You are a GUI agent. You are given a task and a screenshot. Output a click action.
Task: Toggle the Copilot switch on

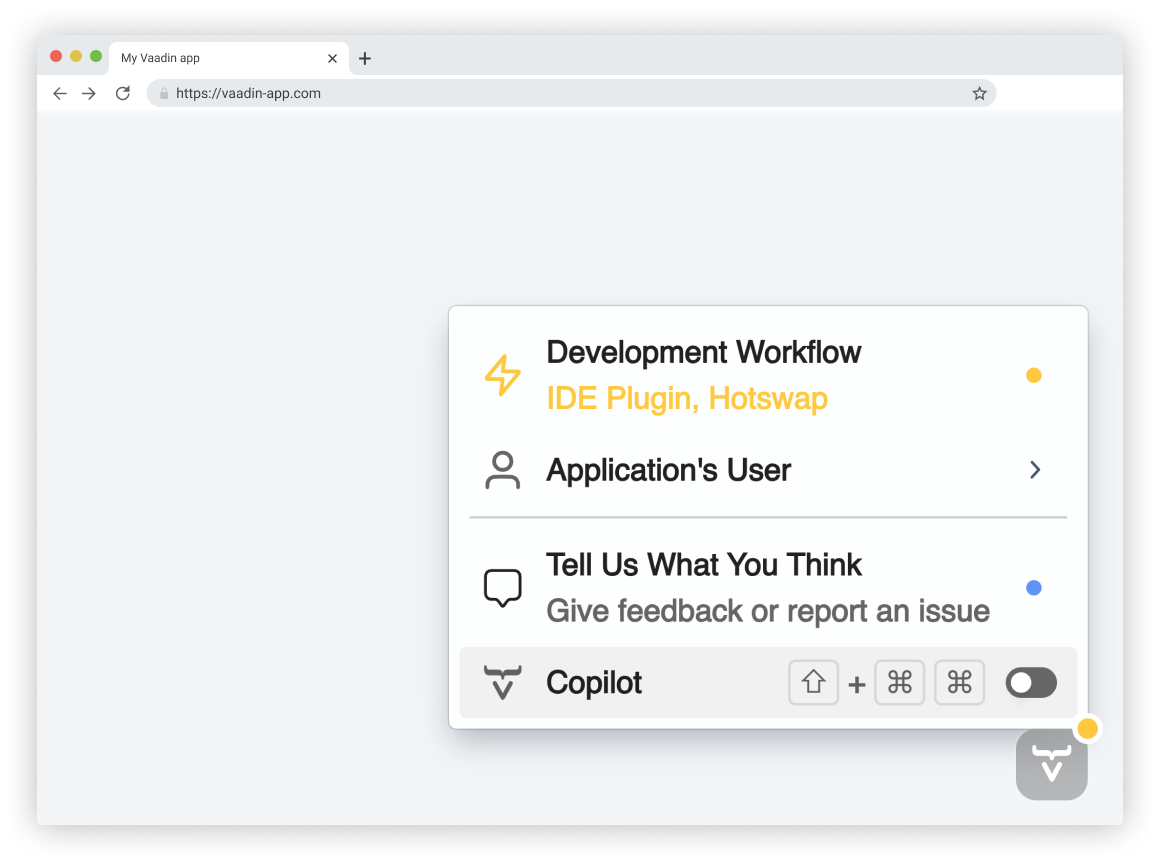1031,683
